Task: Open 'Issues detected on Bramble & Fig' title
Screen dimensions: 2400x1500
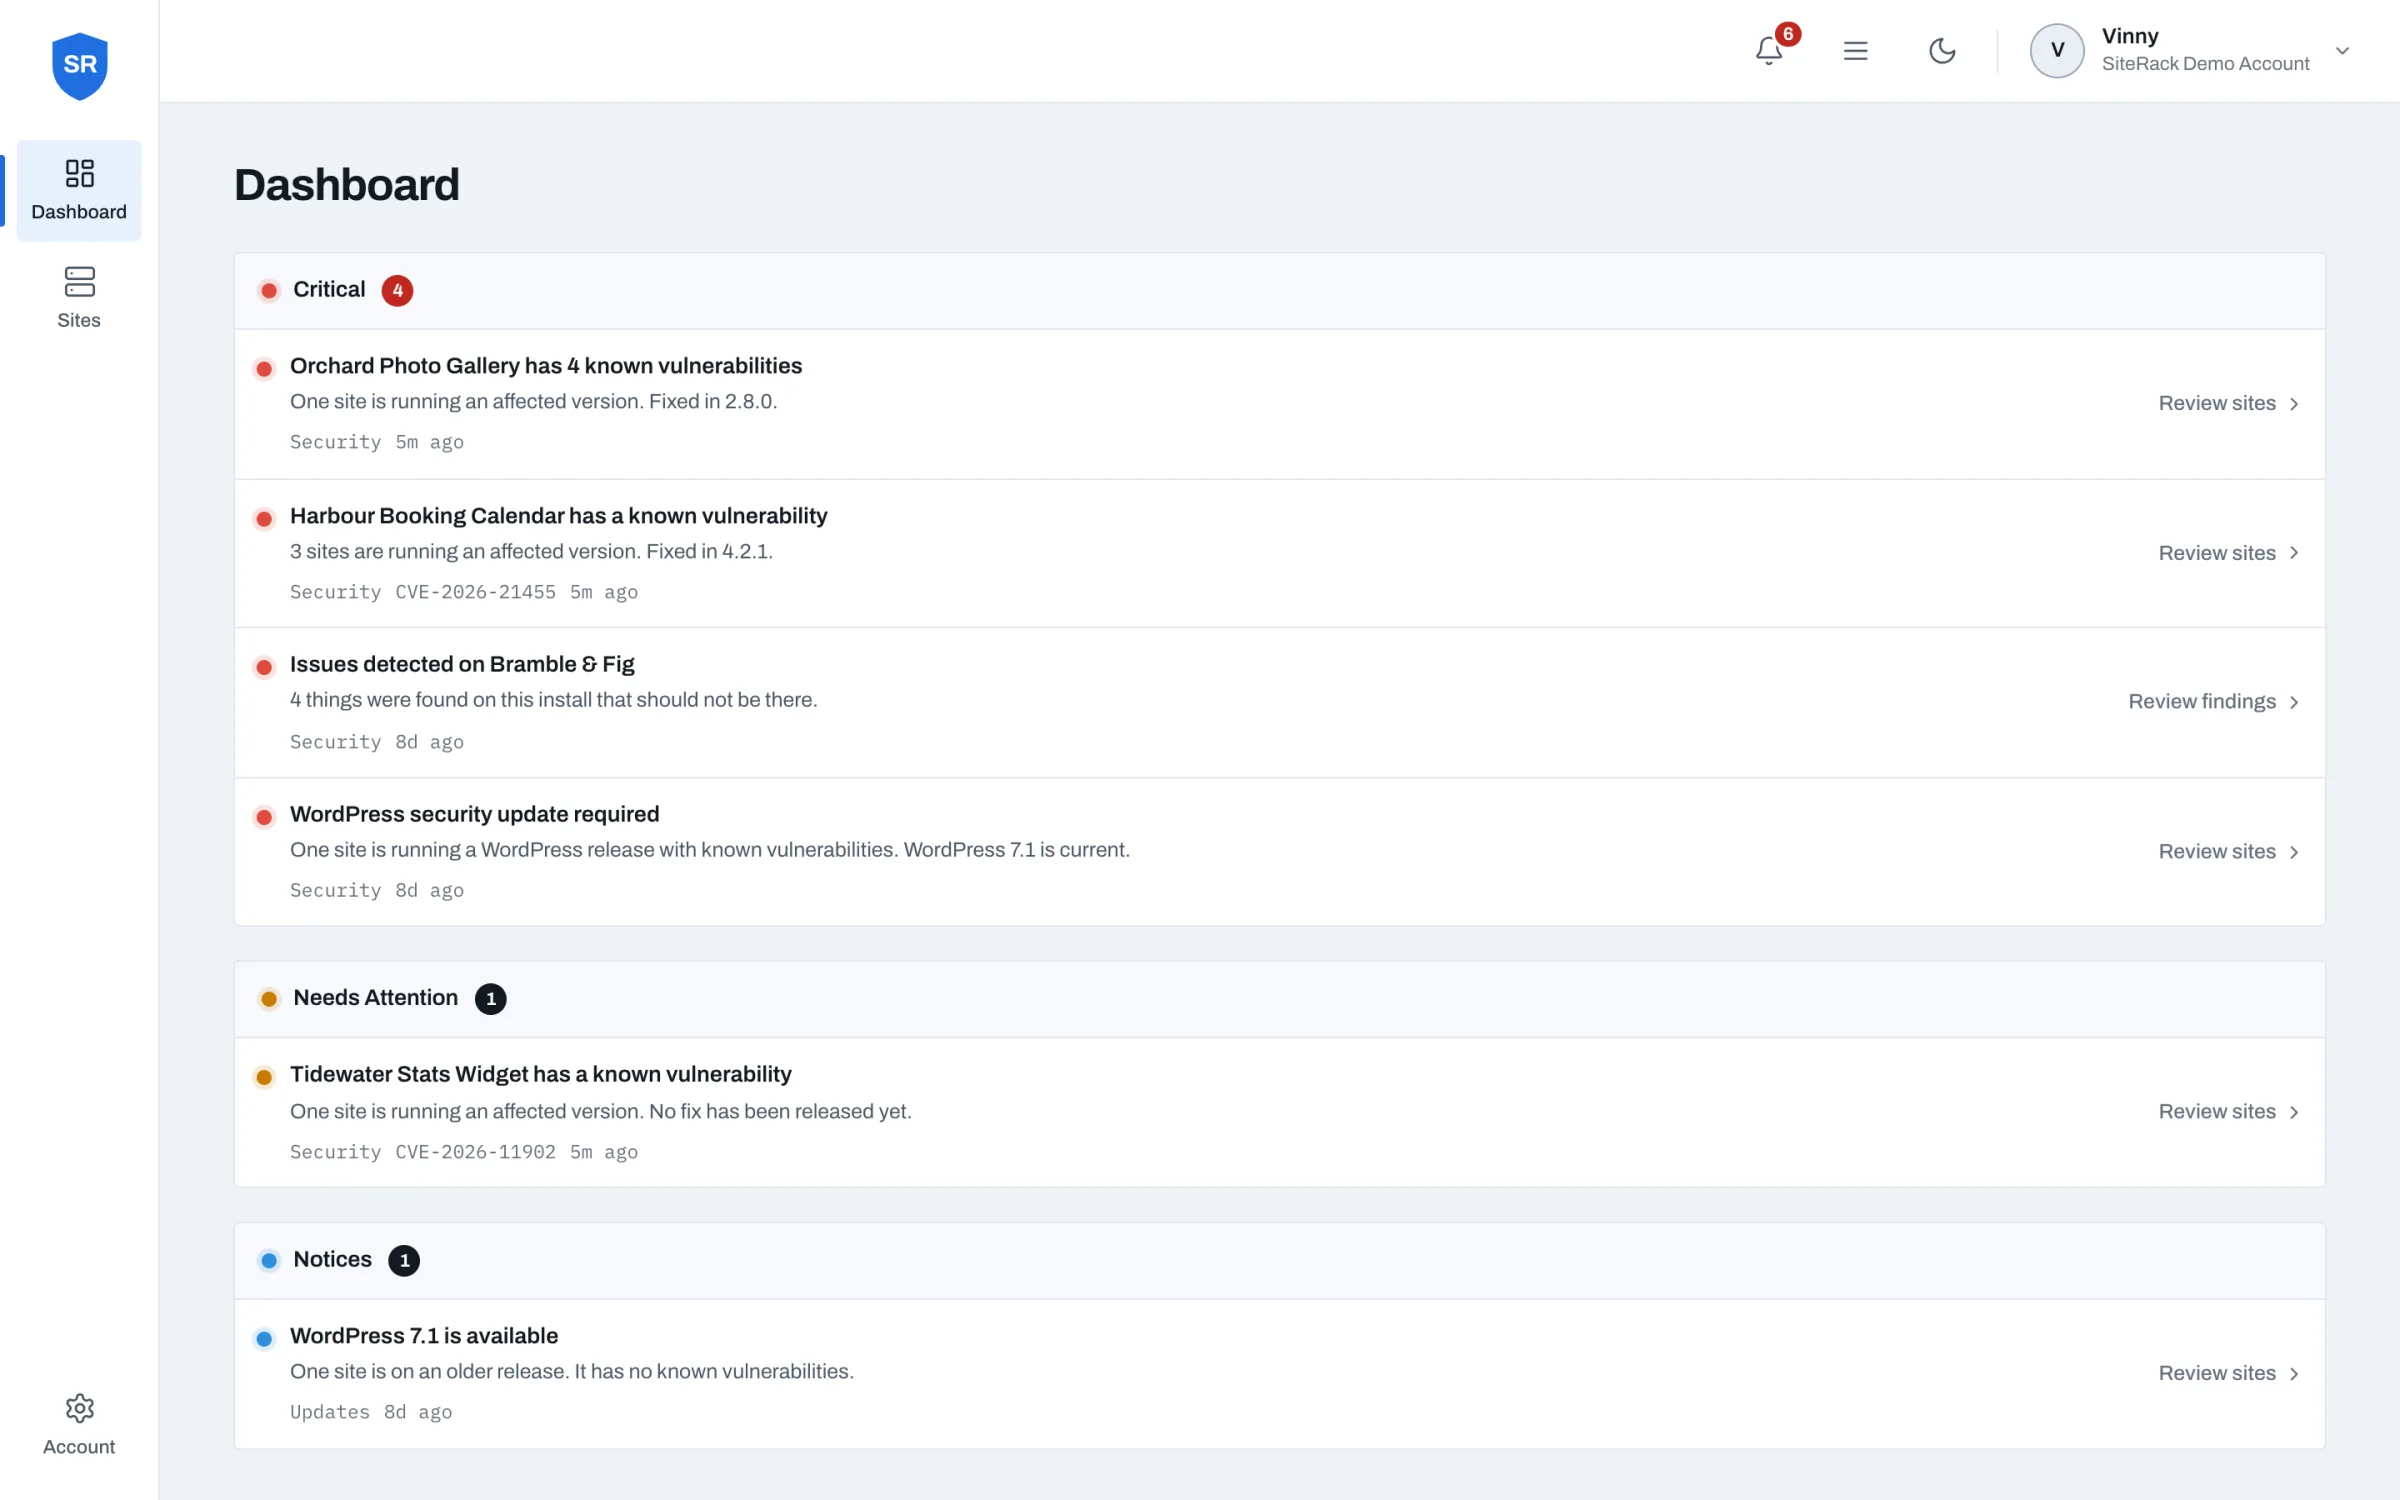Action: tap(462, 664)
